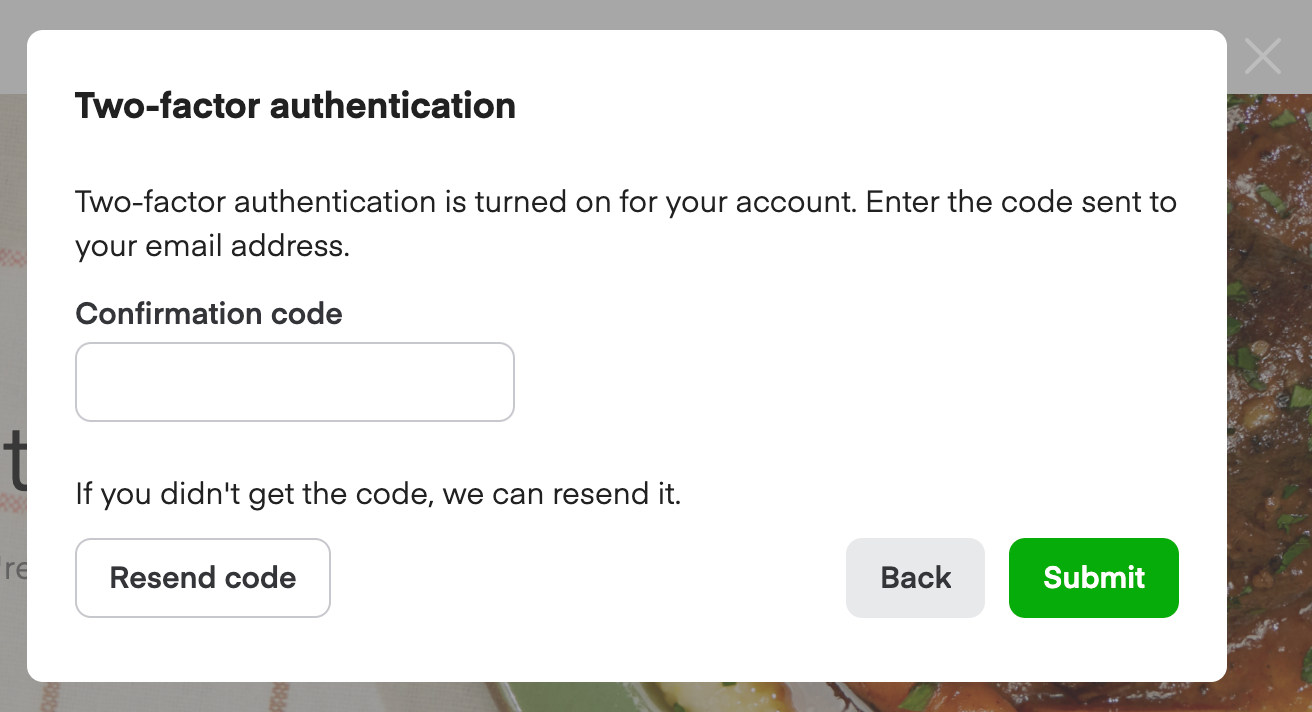Click the Two-factor authentication heading
Image resolution: width=1312 pixels, height=712 pixels.
click(x=294, y=105)
